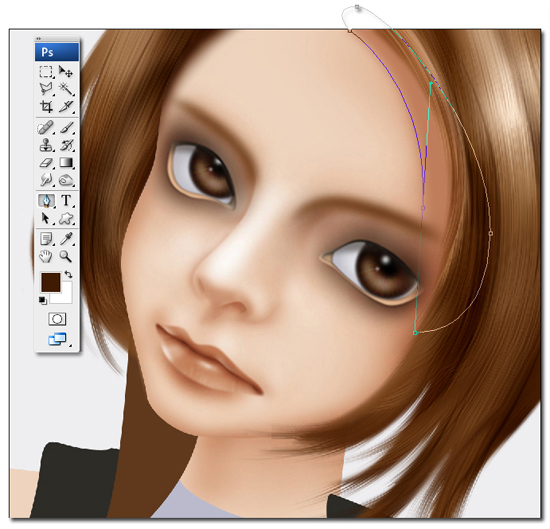This screenshot has height=529, width=550.
Task: Choose the Polygonal Lasso tool
Action: pos(46,89)
